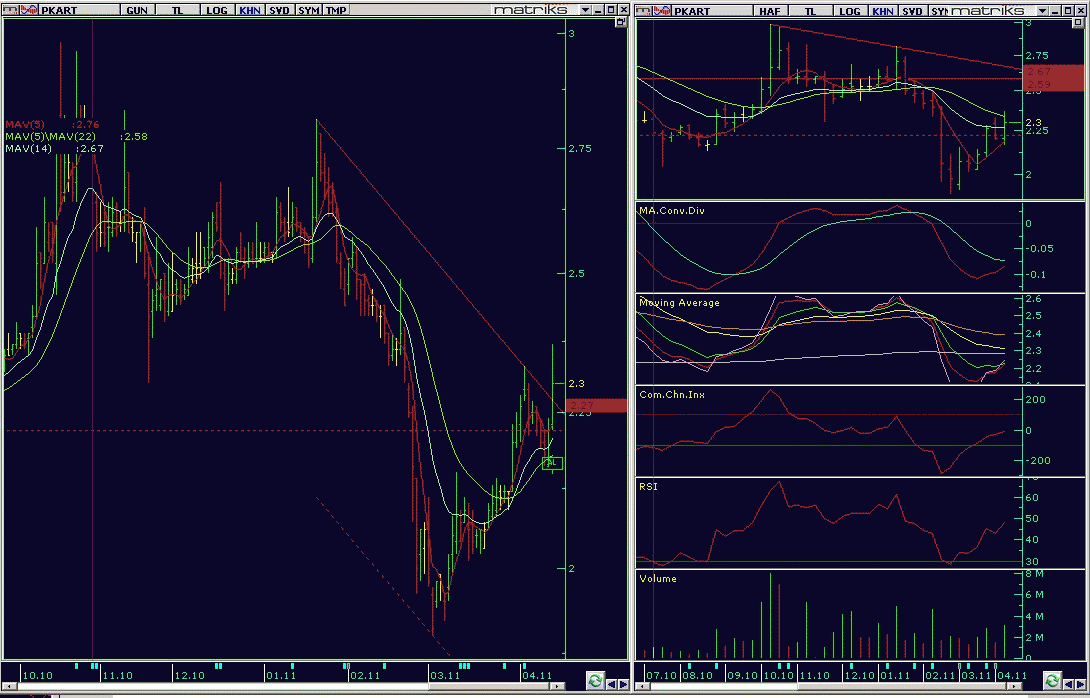Viewport: 1090px width, 698px height.
Task: Toggle SVD in the left window toolbar
Action: (x=279, y=10)
